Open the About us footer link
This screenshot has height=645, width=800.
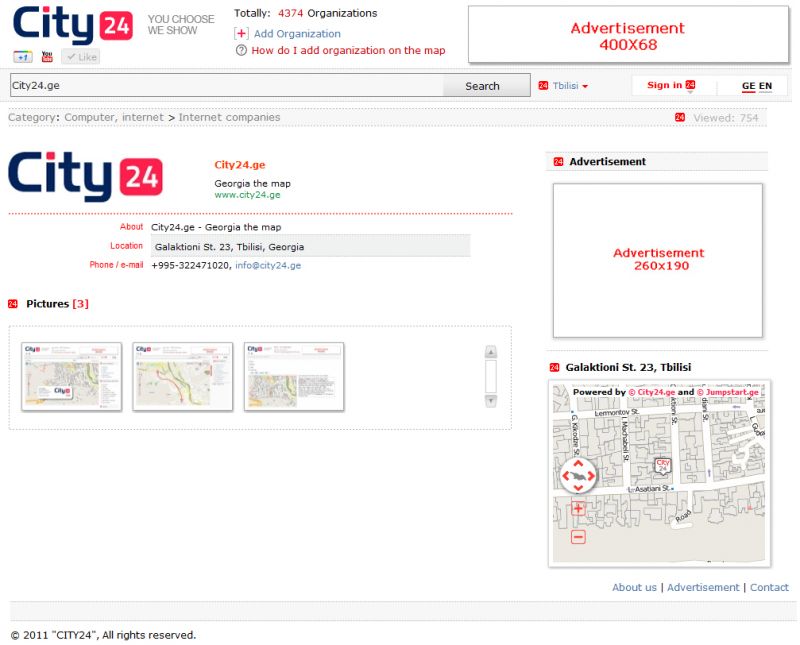coord(634,587)
